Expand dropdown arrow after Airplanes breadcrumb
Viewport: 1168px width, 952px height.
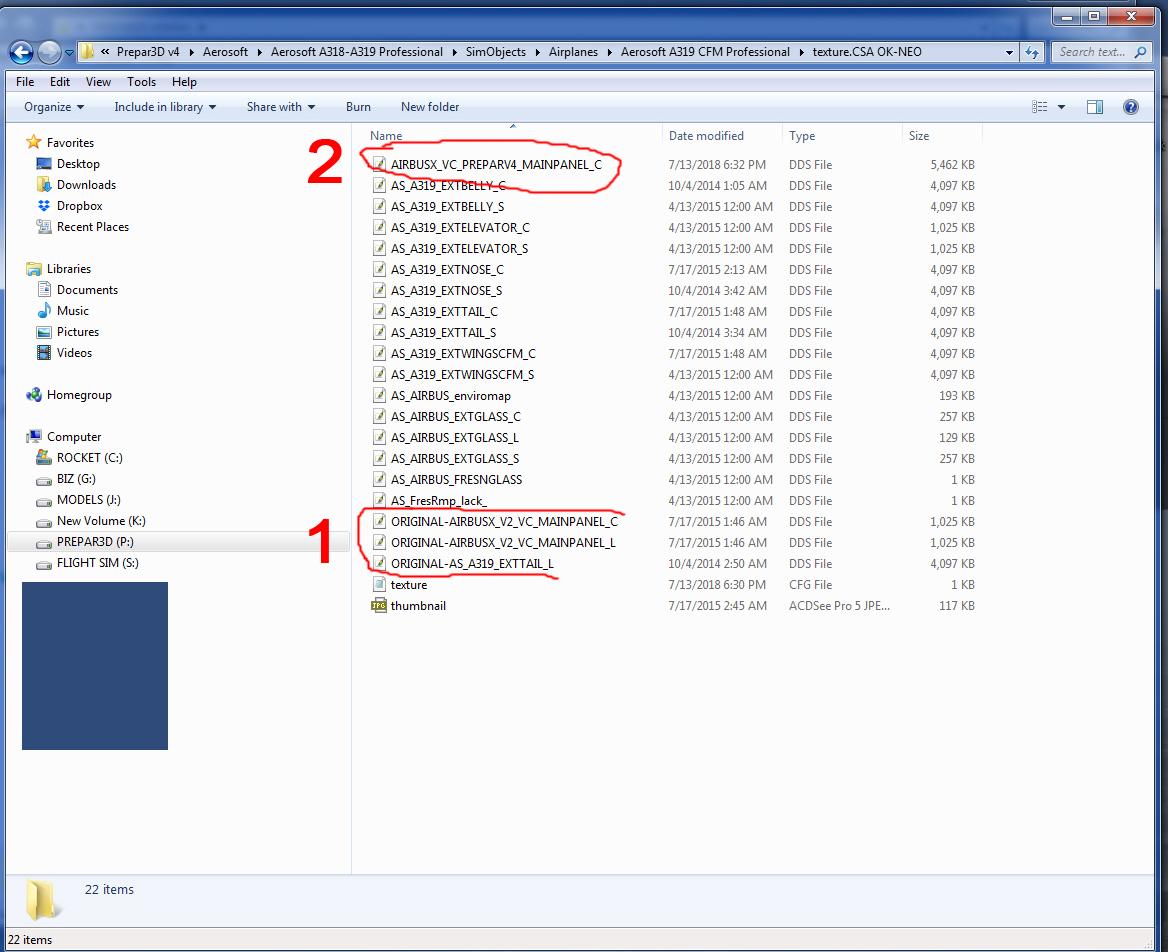[x=609, y=52]
